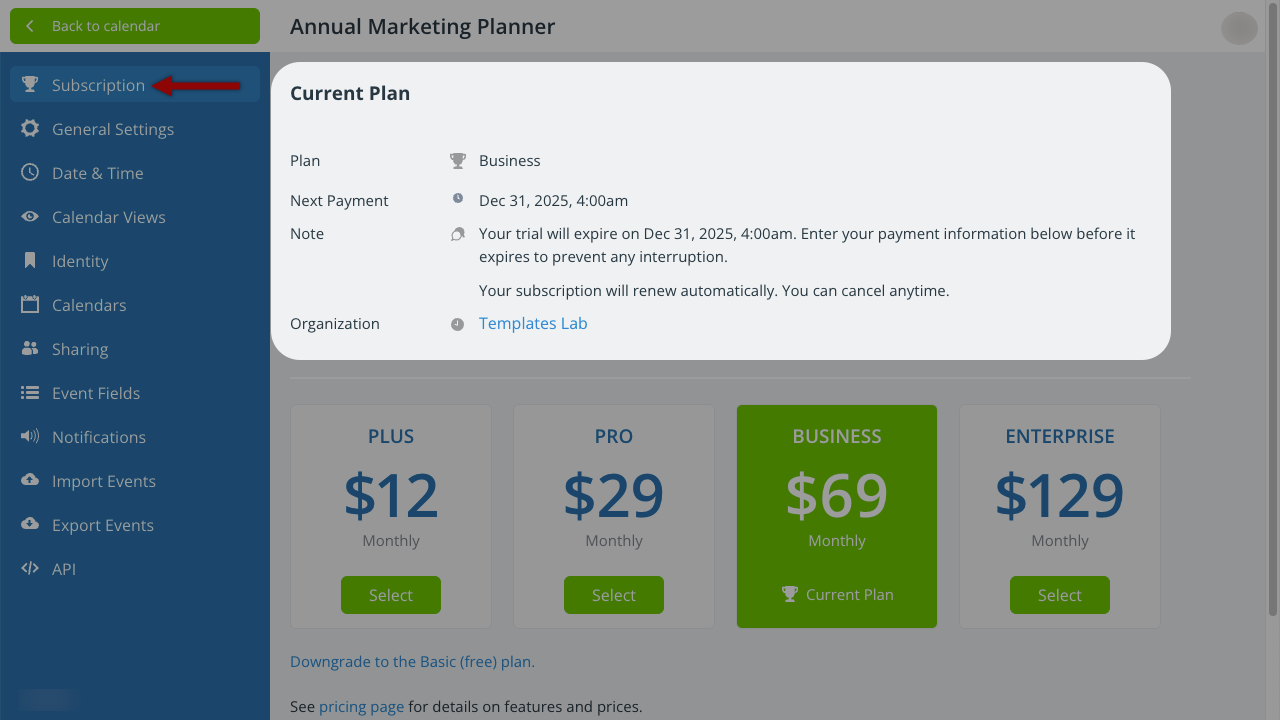This screenshot has height=720, width=1280.
Task: Click the trophy icon beside Business plan
Action: 458,161
